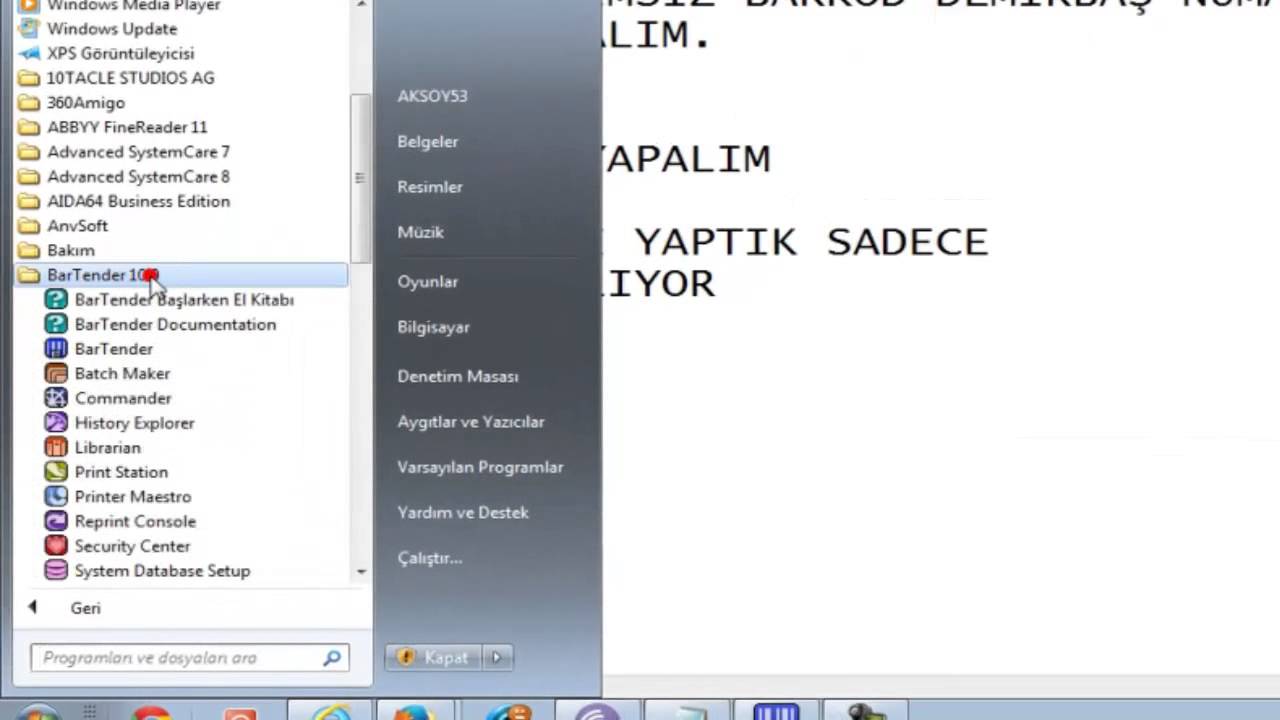This screenshot has height=720, width=1280.
Task: Open Librarian icon
Action: click(57, 447)
